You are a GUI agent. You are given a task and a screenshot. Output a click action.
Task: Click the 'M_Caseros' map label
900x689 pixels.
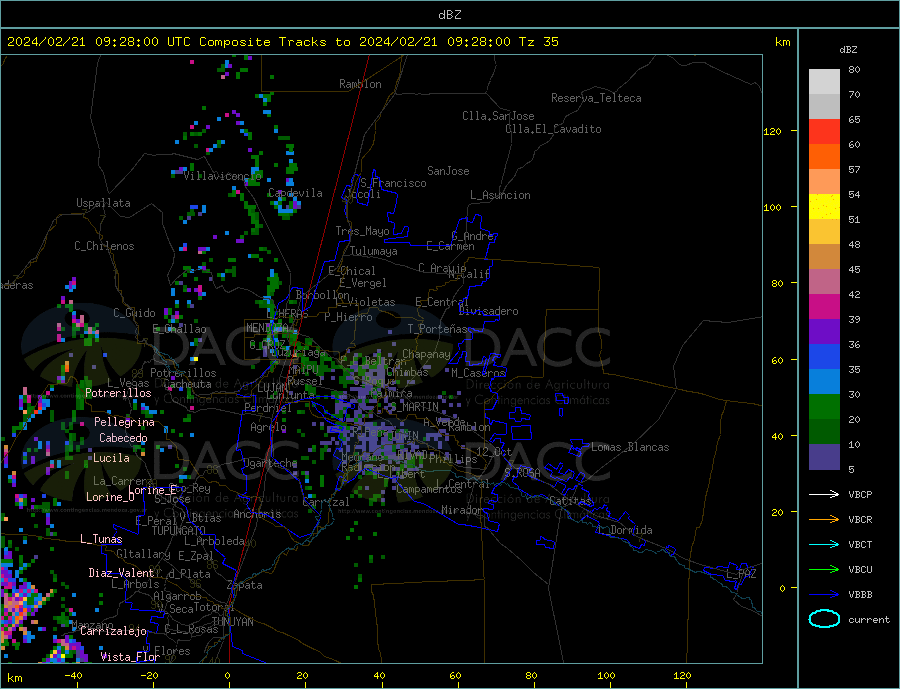[478, 373]
